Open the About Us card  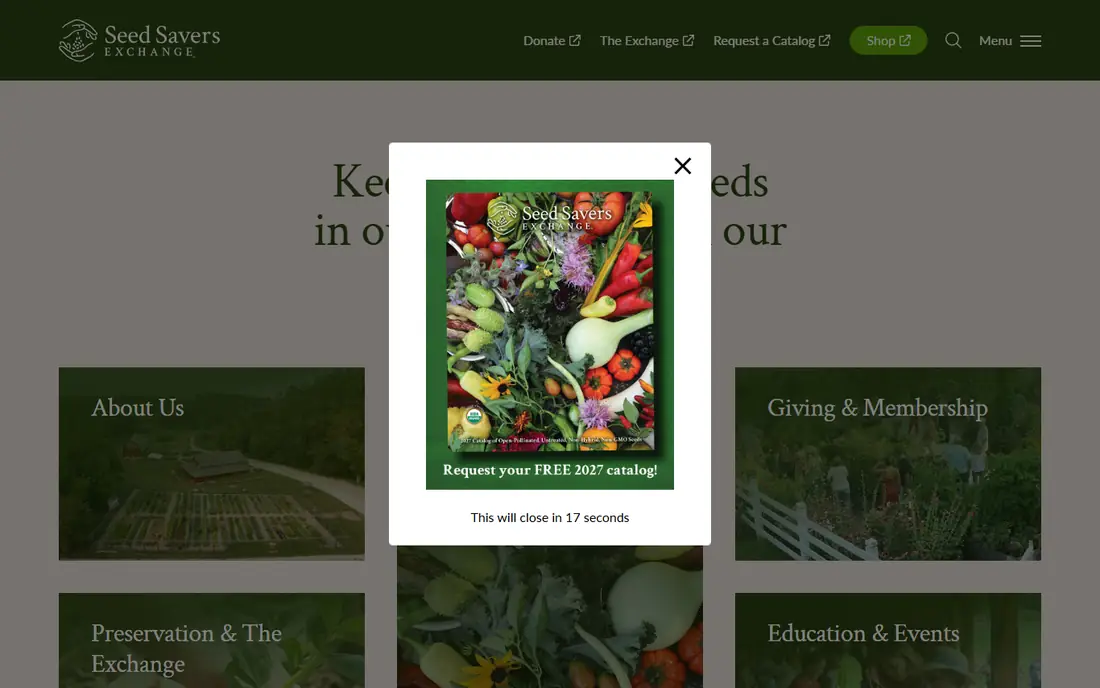212,464
